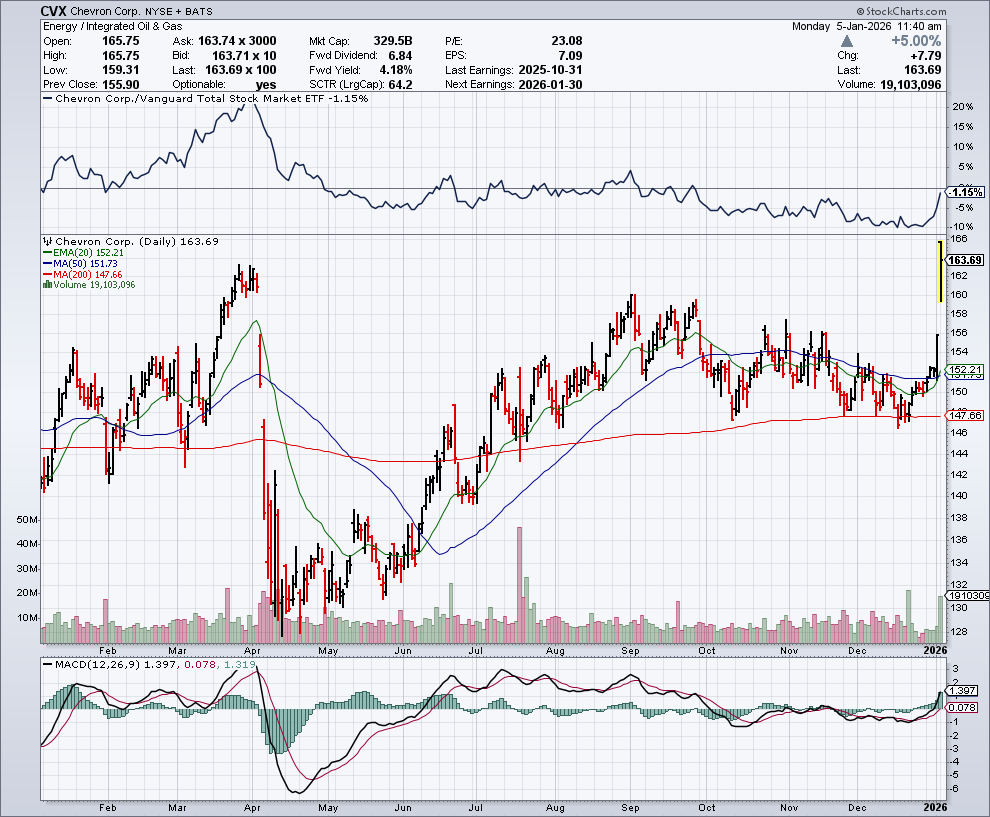Click the black MACD legend line marker
The width and height of the screenshot is (990, 817).
point(48,664)
